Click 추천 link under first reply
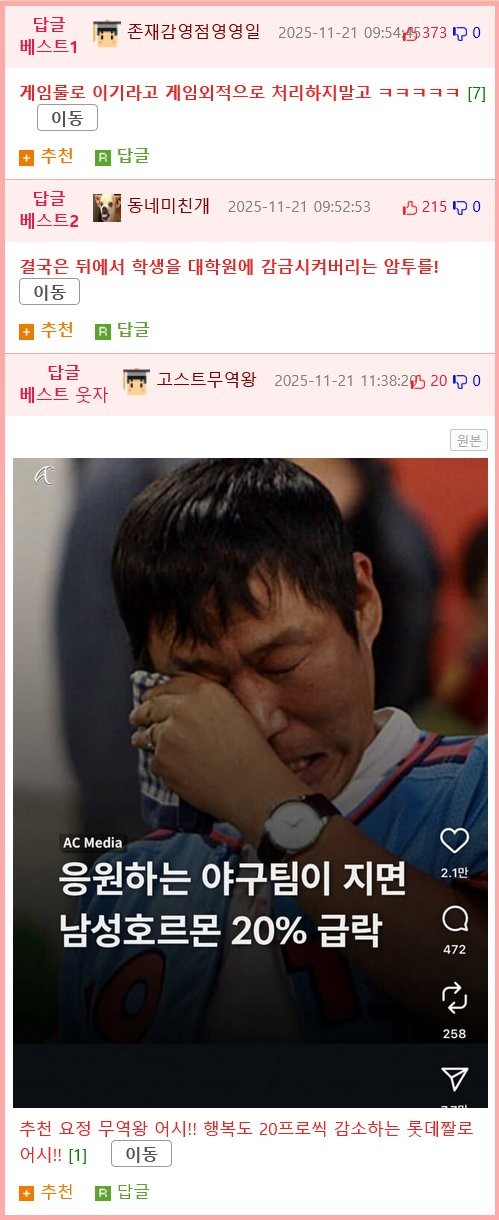This screenshot has height=1220, width=499. pyautogui.click(x=46, y=156)
